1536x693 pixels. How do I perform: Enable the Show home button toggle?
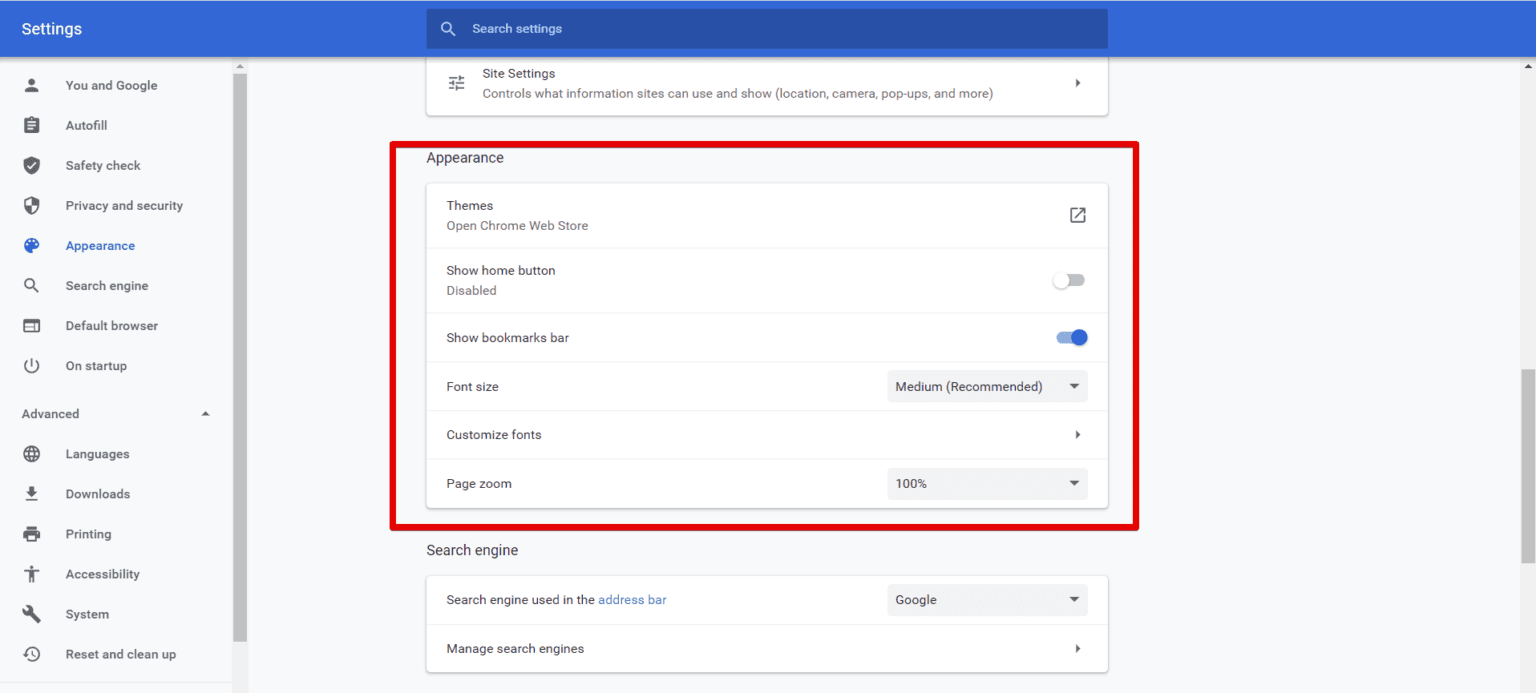[x=1068, y=280]
